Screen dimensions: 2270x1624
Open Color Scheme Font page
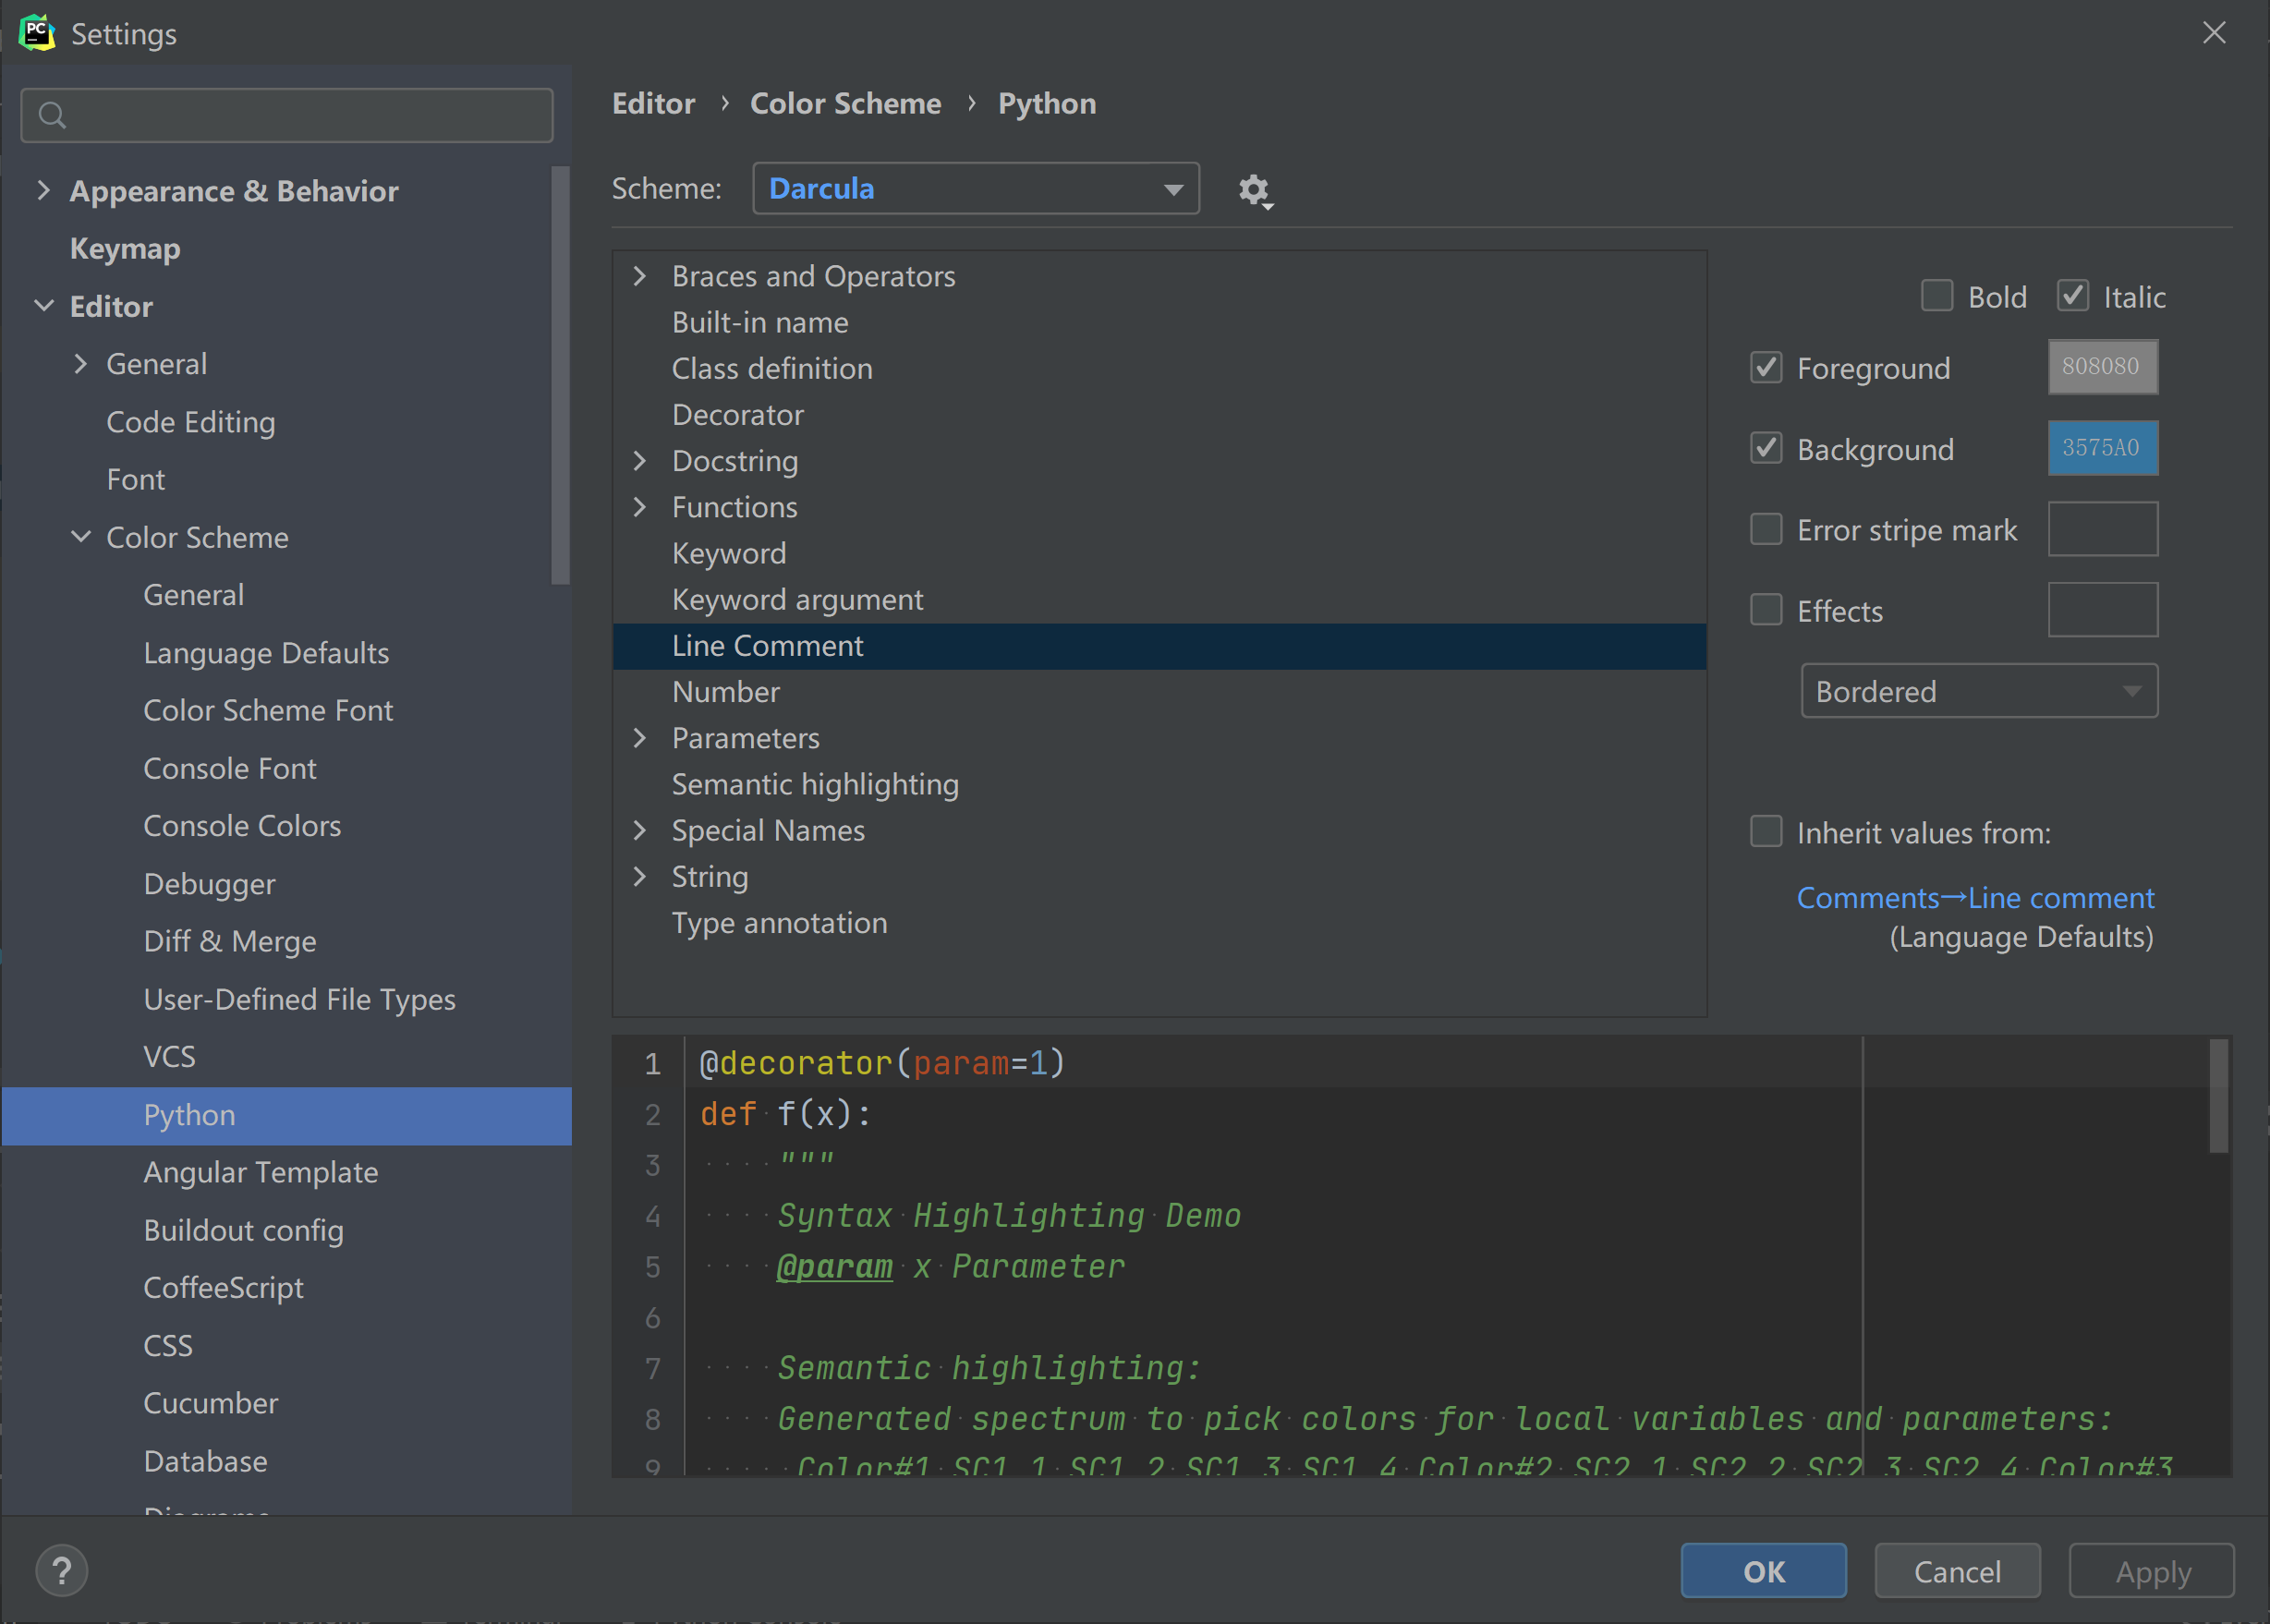[x=268, y=710]
